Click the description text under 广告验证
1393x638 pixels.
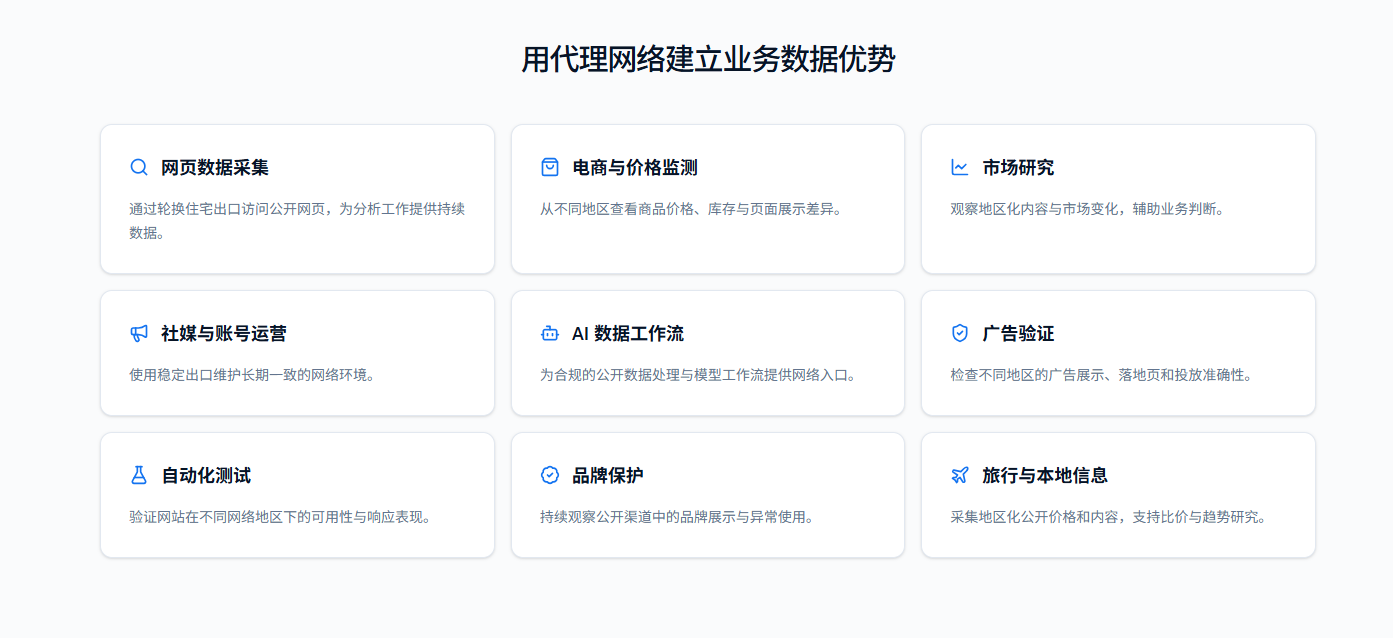1101,375
